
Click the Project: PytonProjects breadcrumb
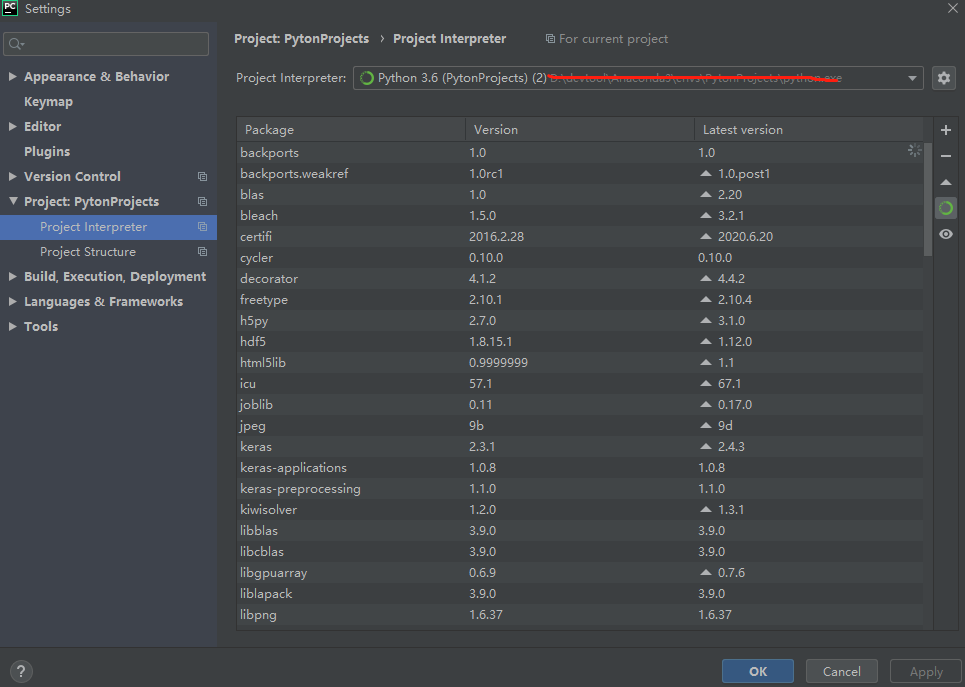[x=302, y=39]
